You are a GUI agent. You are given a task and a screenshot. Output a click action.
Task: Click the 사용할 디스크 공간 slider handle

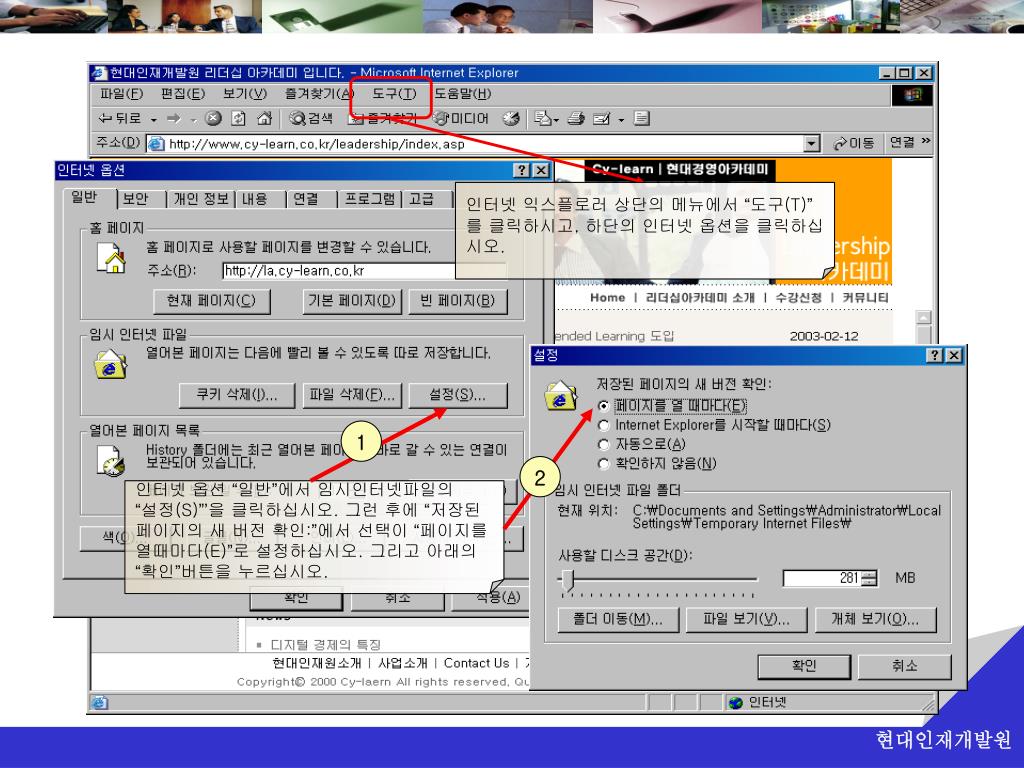568,580
